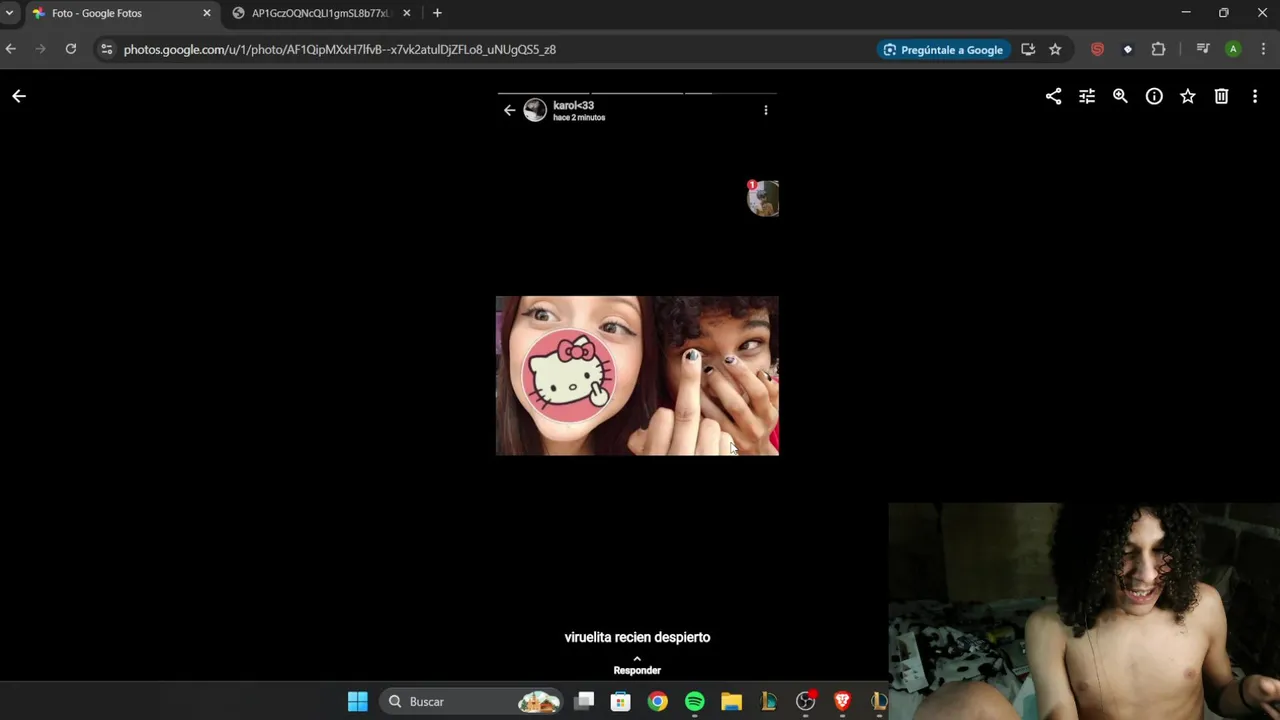Reload the current page
1280x720 pixels.
click(71, 49)
